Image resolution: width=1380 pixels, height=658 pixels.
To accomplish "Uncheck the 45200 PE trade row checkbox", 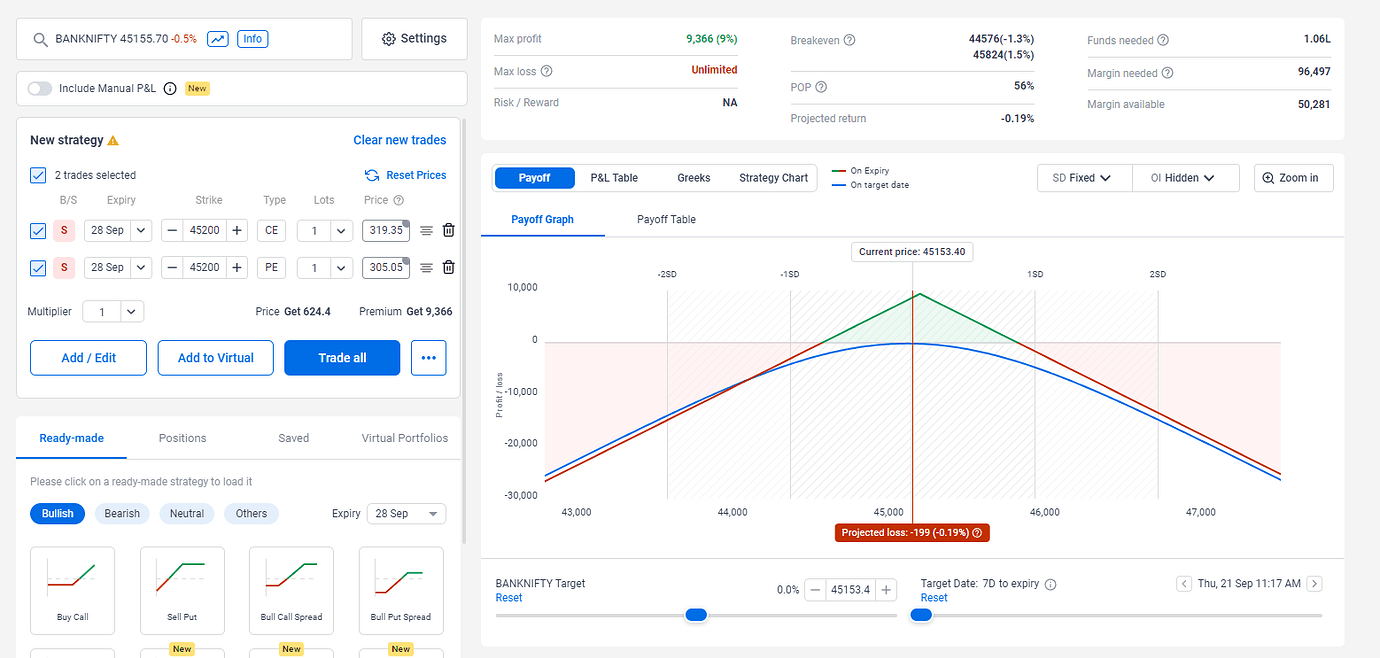I will pyautogui.click(x=37, y=267).
